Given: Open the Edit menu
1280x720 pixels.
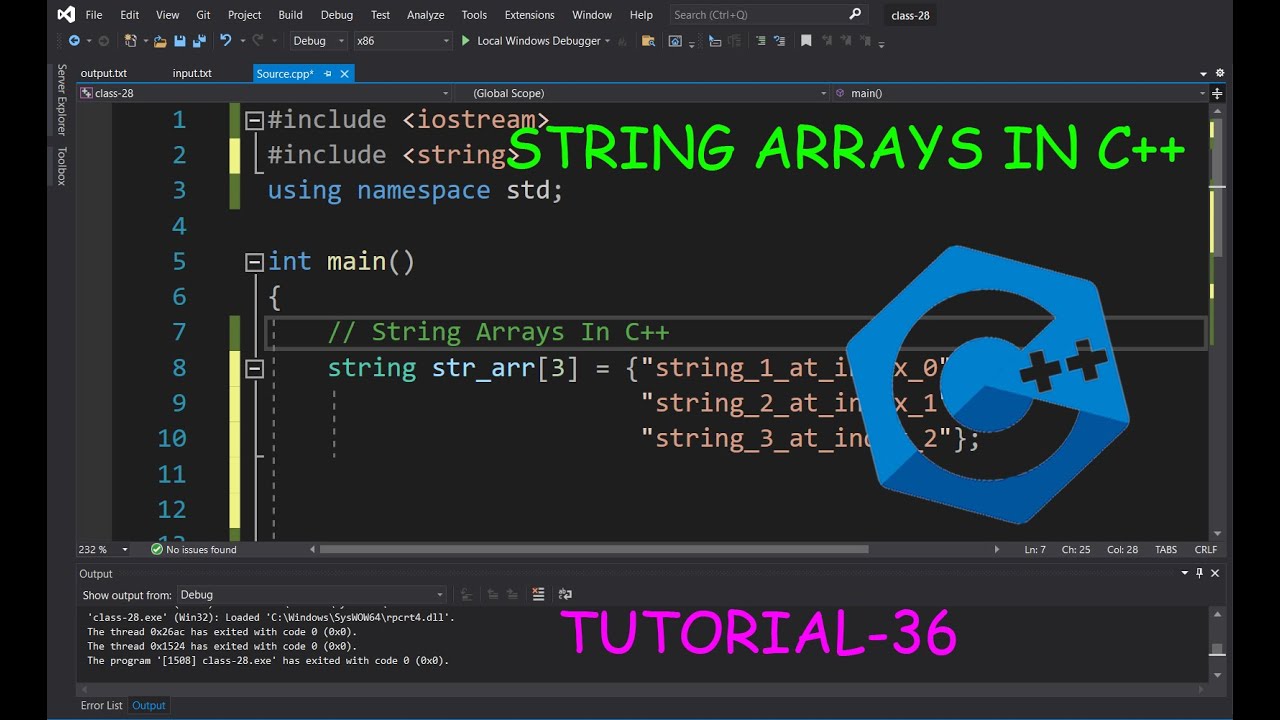Looking at the screenshot, I should tap(130, 15).
